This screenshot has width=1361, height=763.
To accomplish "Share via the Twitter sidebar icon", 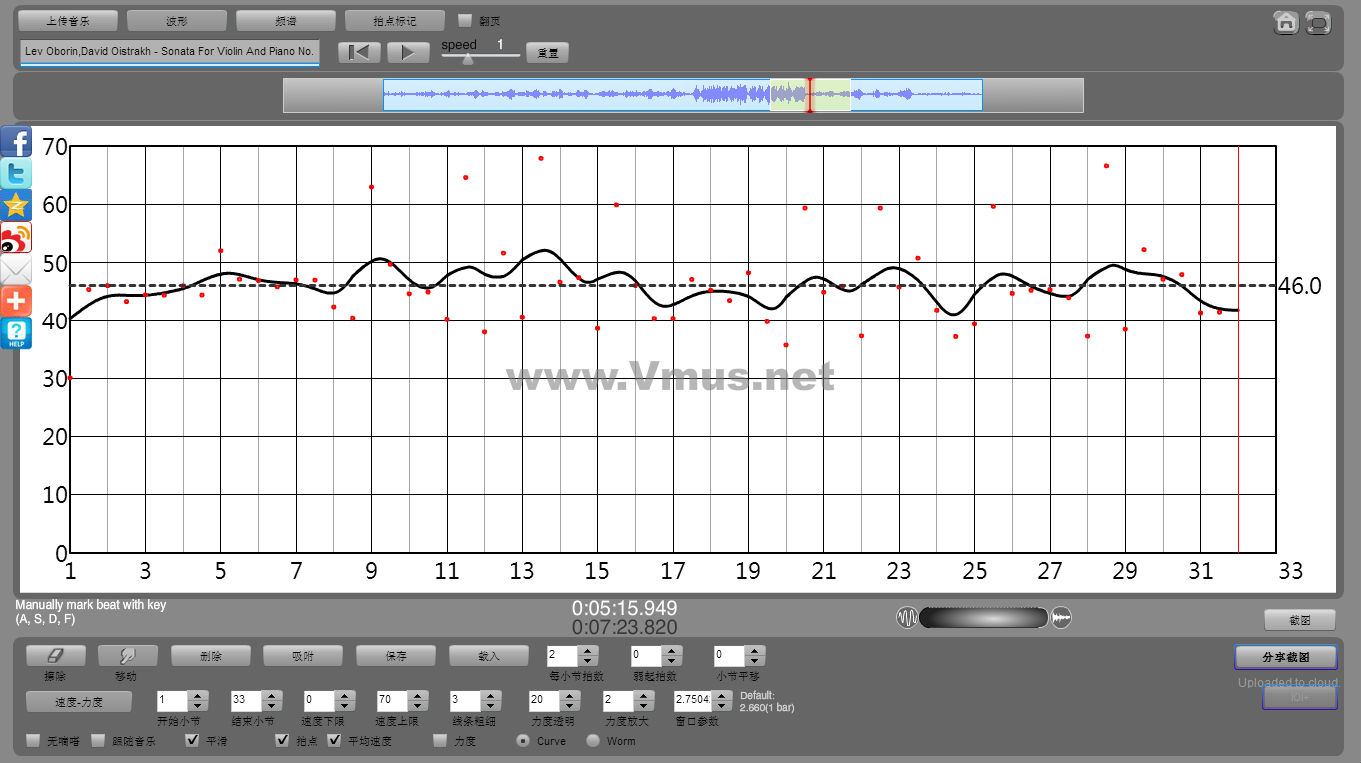I will [16, 173].
